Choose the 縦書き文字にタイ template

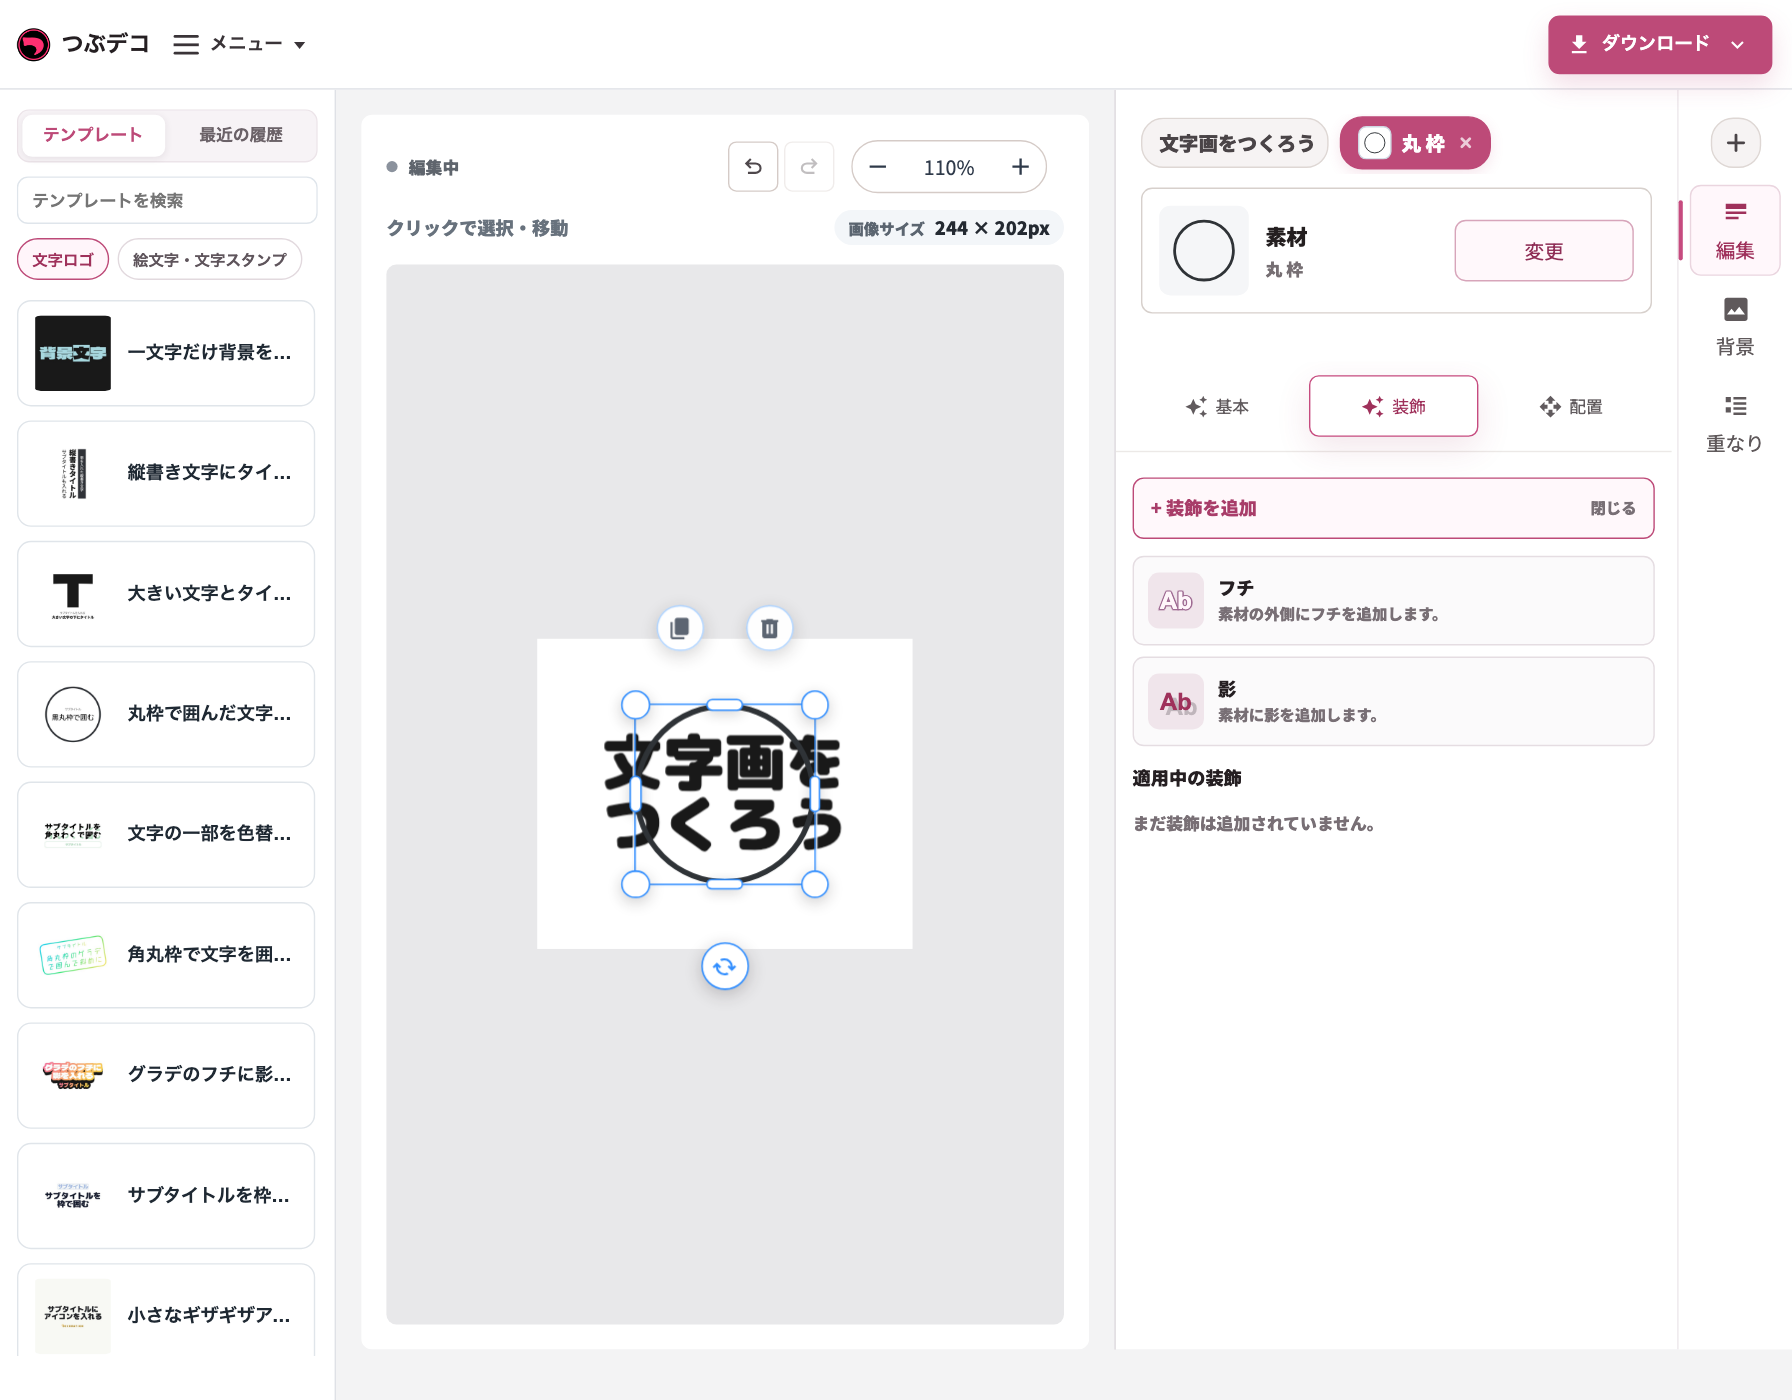(166, 473)
